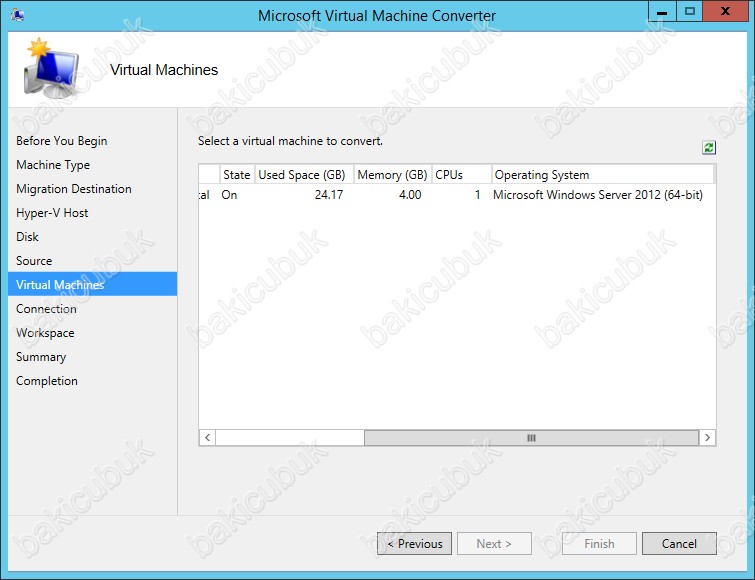Go to the Disk step
This screenshot has width=755, height=580.
[x=27, y=237]
